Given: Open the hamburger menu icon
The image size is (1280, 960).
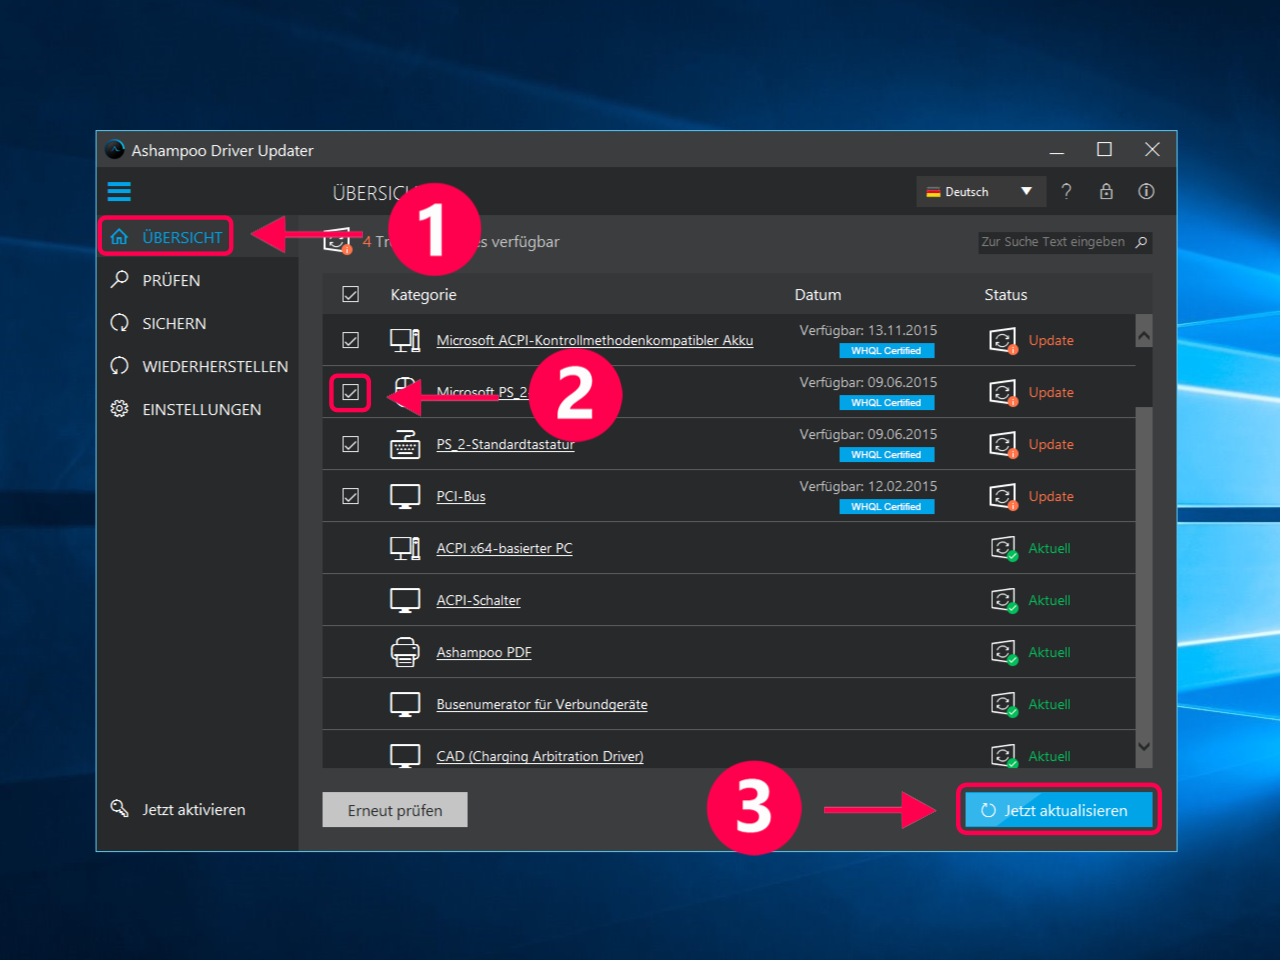Looking at the screenshot, I should [x=119, y=191].
